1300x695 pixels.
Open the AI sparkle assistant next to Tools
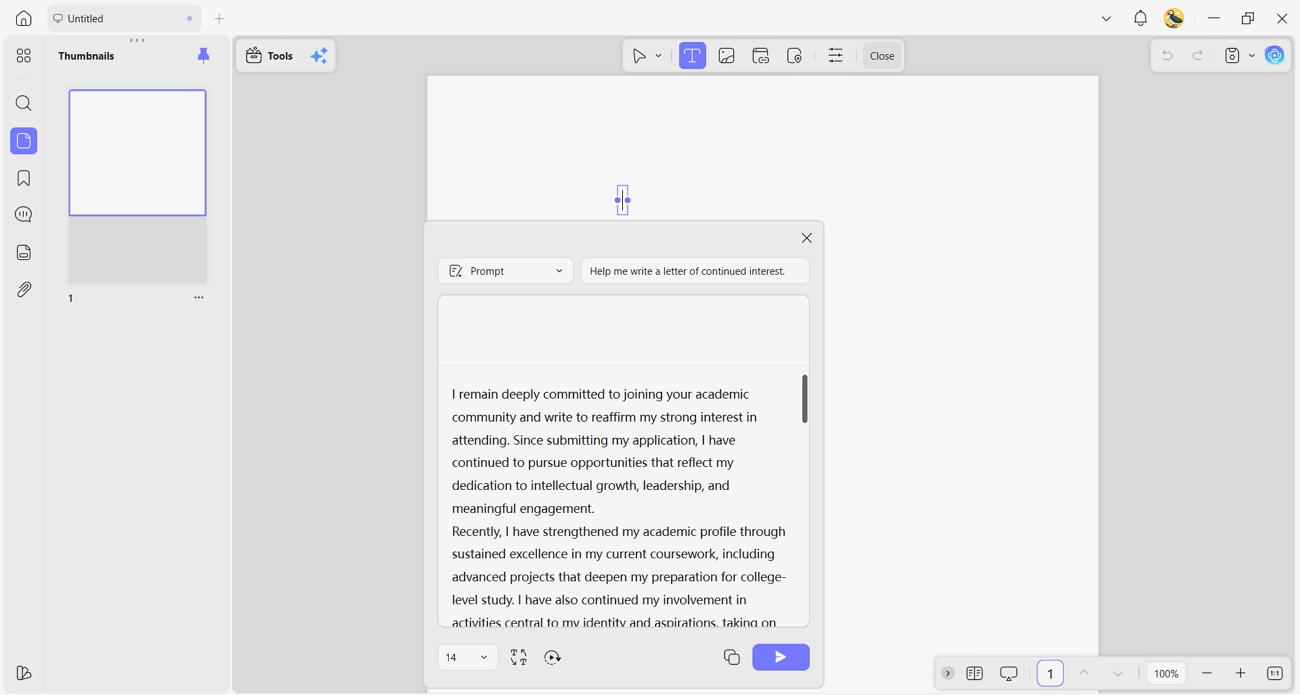click(x=319, y=56)
